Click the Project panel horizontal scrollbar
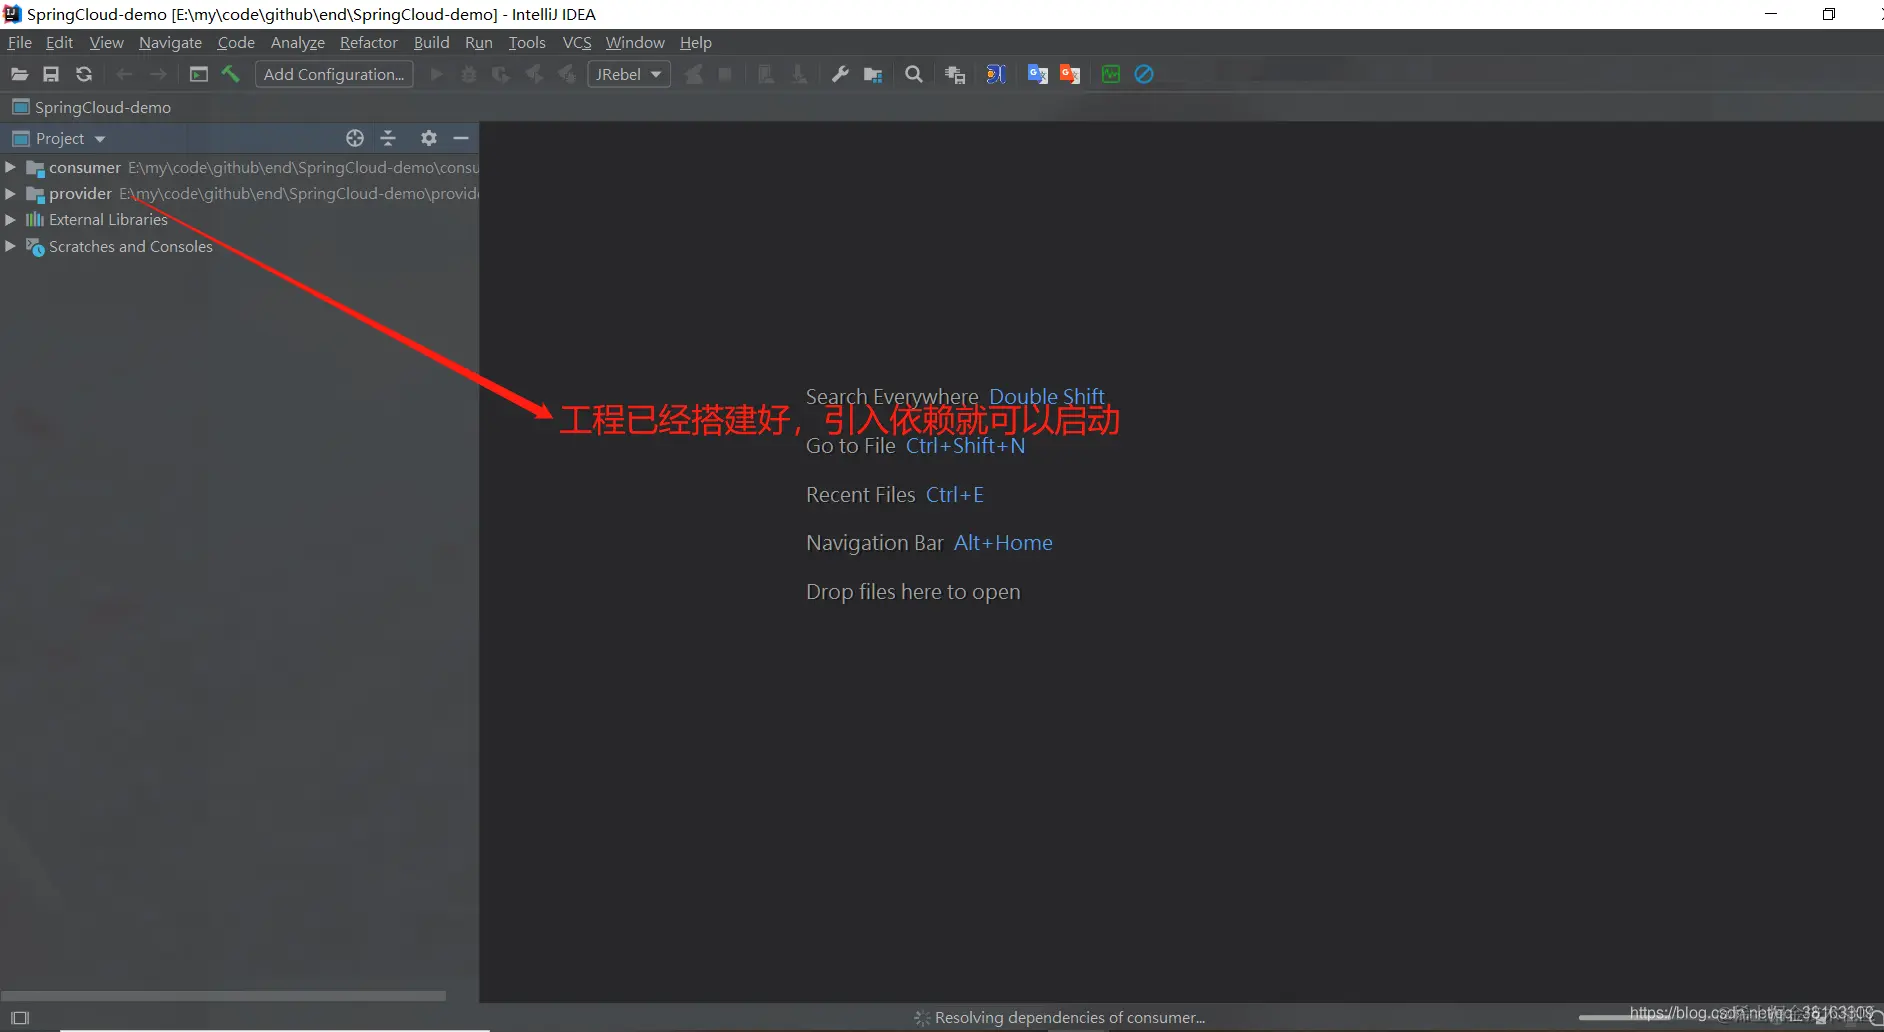1884x1032 pixels. pyautogui.click(x=223, y=995)
